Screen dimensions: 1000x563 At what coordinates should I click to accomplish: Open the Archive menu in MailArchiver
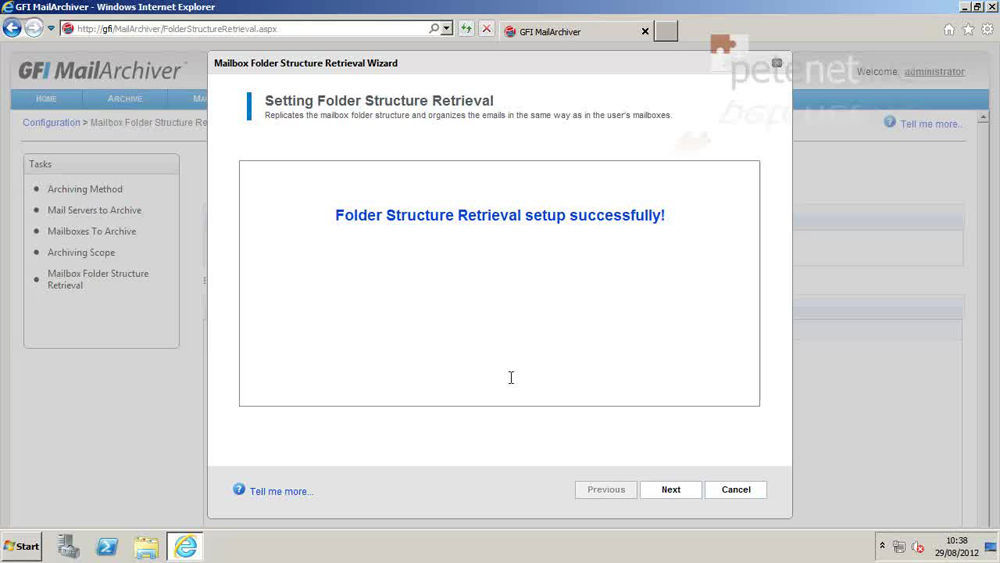coord(125,99)
